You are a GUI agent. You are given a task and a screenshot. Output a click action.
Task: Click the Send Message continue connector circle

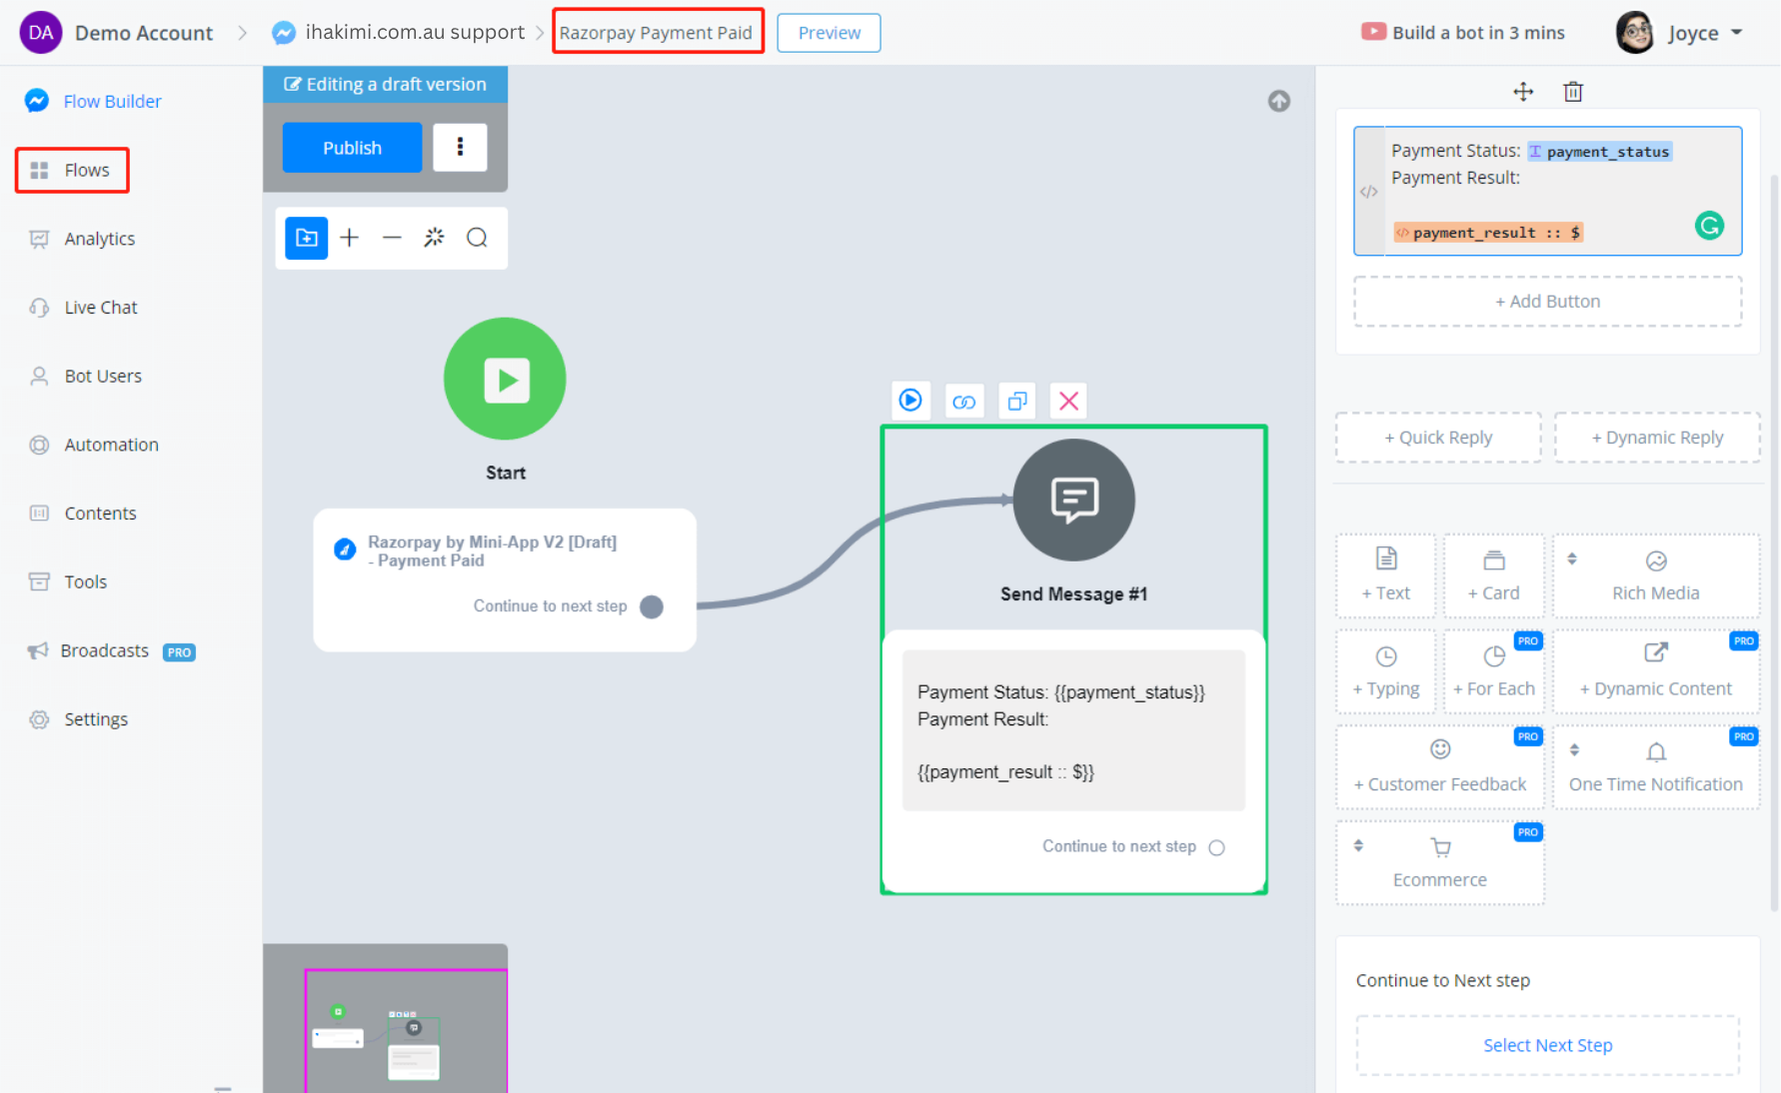click(x=1216, y=848)
